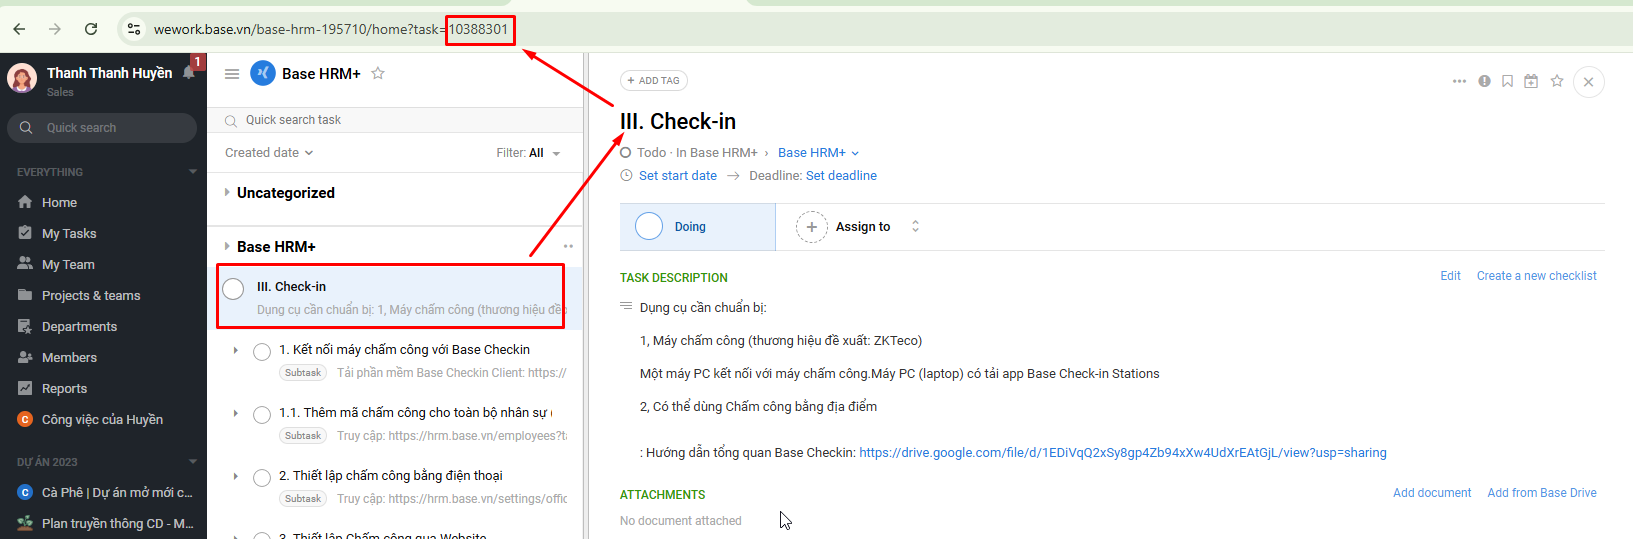Expand subtask 1.1. Thêm mã chấm công
Screen dimensions: 1633x539
(x=236, y=413)
